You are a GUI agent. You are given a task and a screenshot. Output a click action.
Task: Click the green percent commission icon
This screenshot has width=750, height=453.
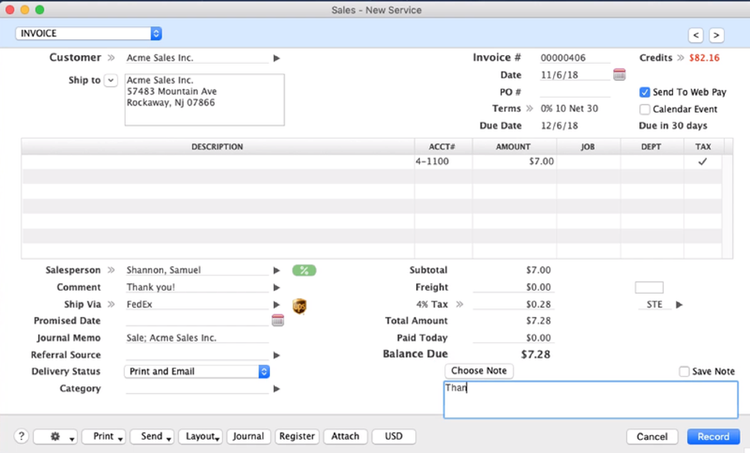[x=304, y=270]
